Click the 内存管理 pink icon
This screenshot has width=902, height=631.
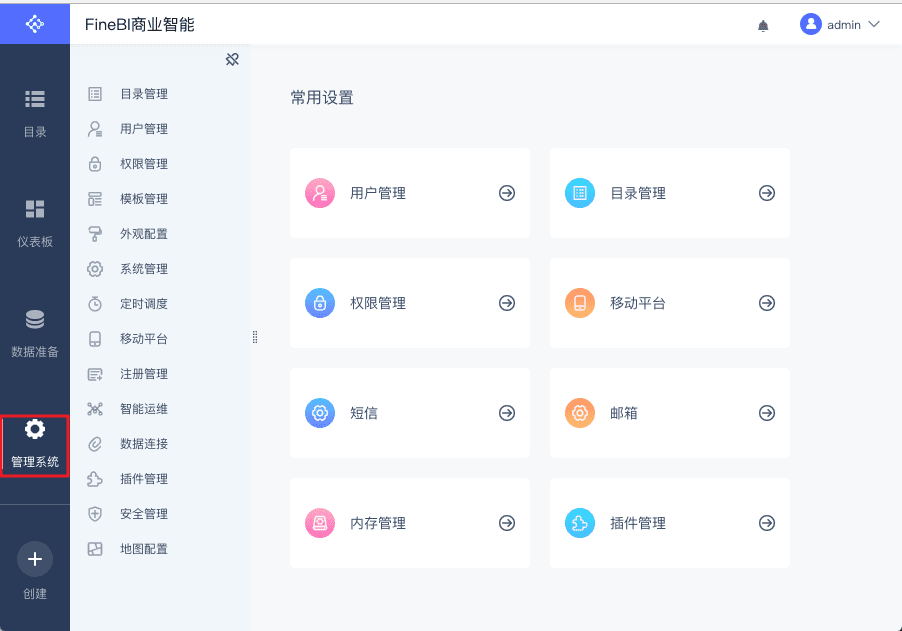pos(319,523)
